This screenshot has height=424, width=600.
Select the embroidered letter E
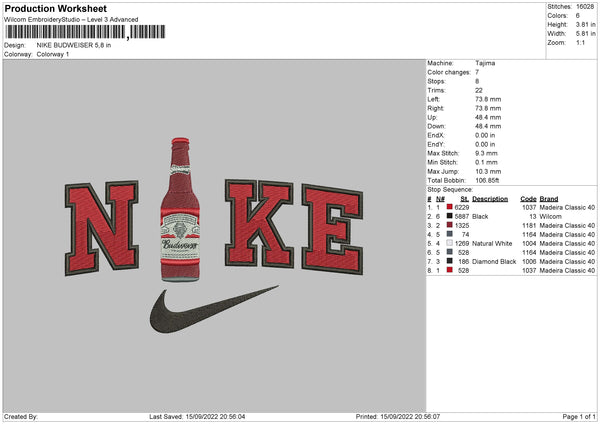tap(332, 229)
